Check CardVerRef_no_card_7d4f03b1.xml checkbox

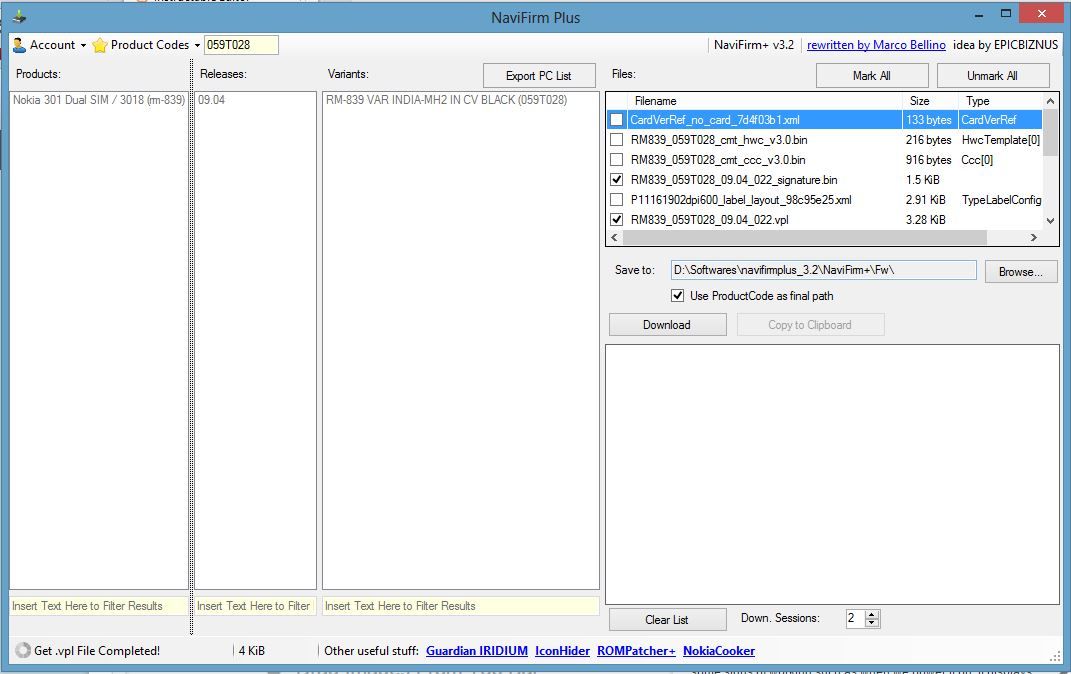point(616,120)
